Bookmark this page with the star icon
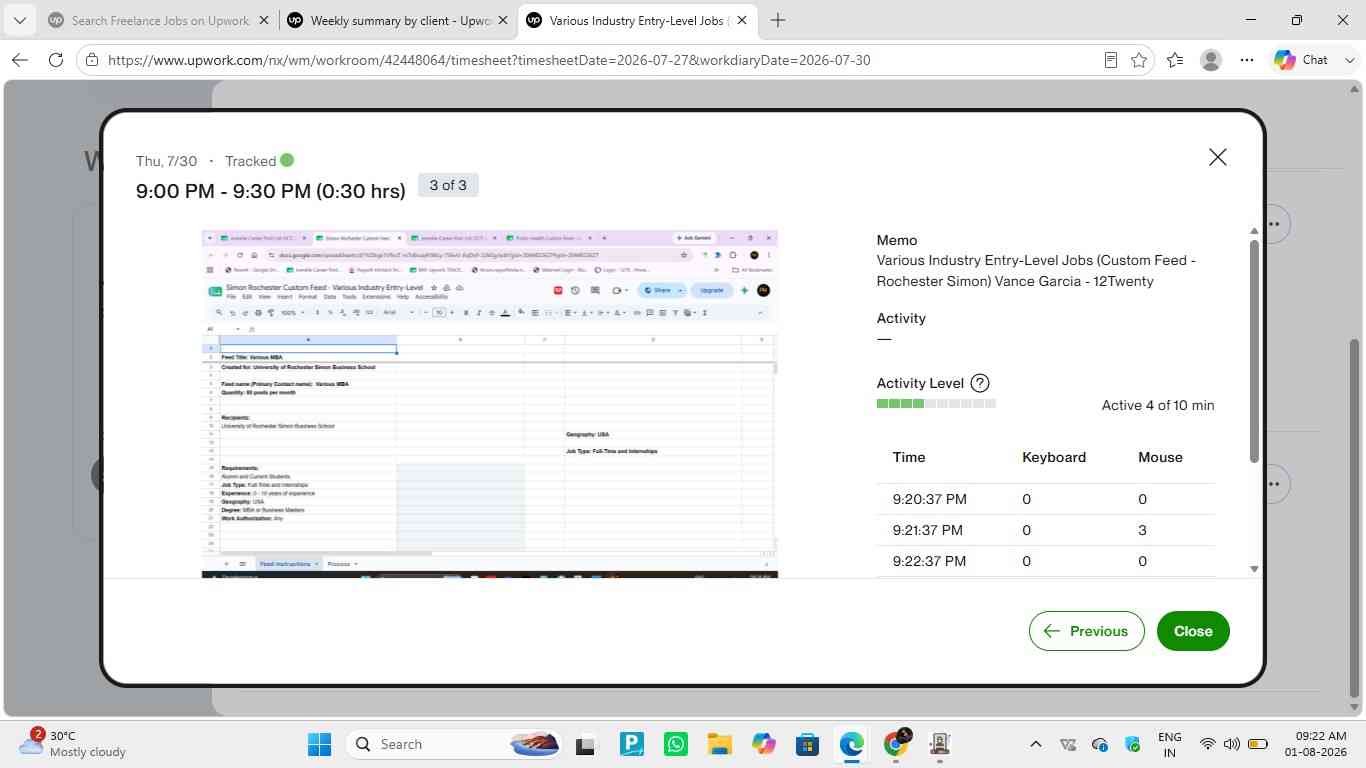This screenshot has width=1366, height=768. point(1139,60)
